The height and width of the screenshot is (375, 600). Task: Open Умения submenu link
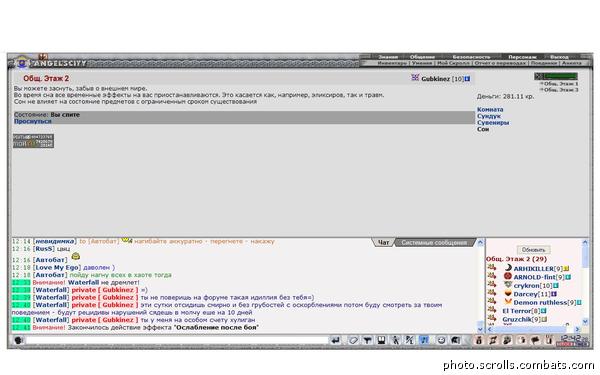(x=422, y=63)
